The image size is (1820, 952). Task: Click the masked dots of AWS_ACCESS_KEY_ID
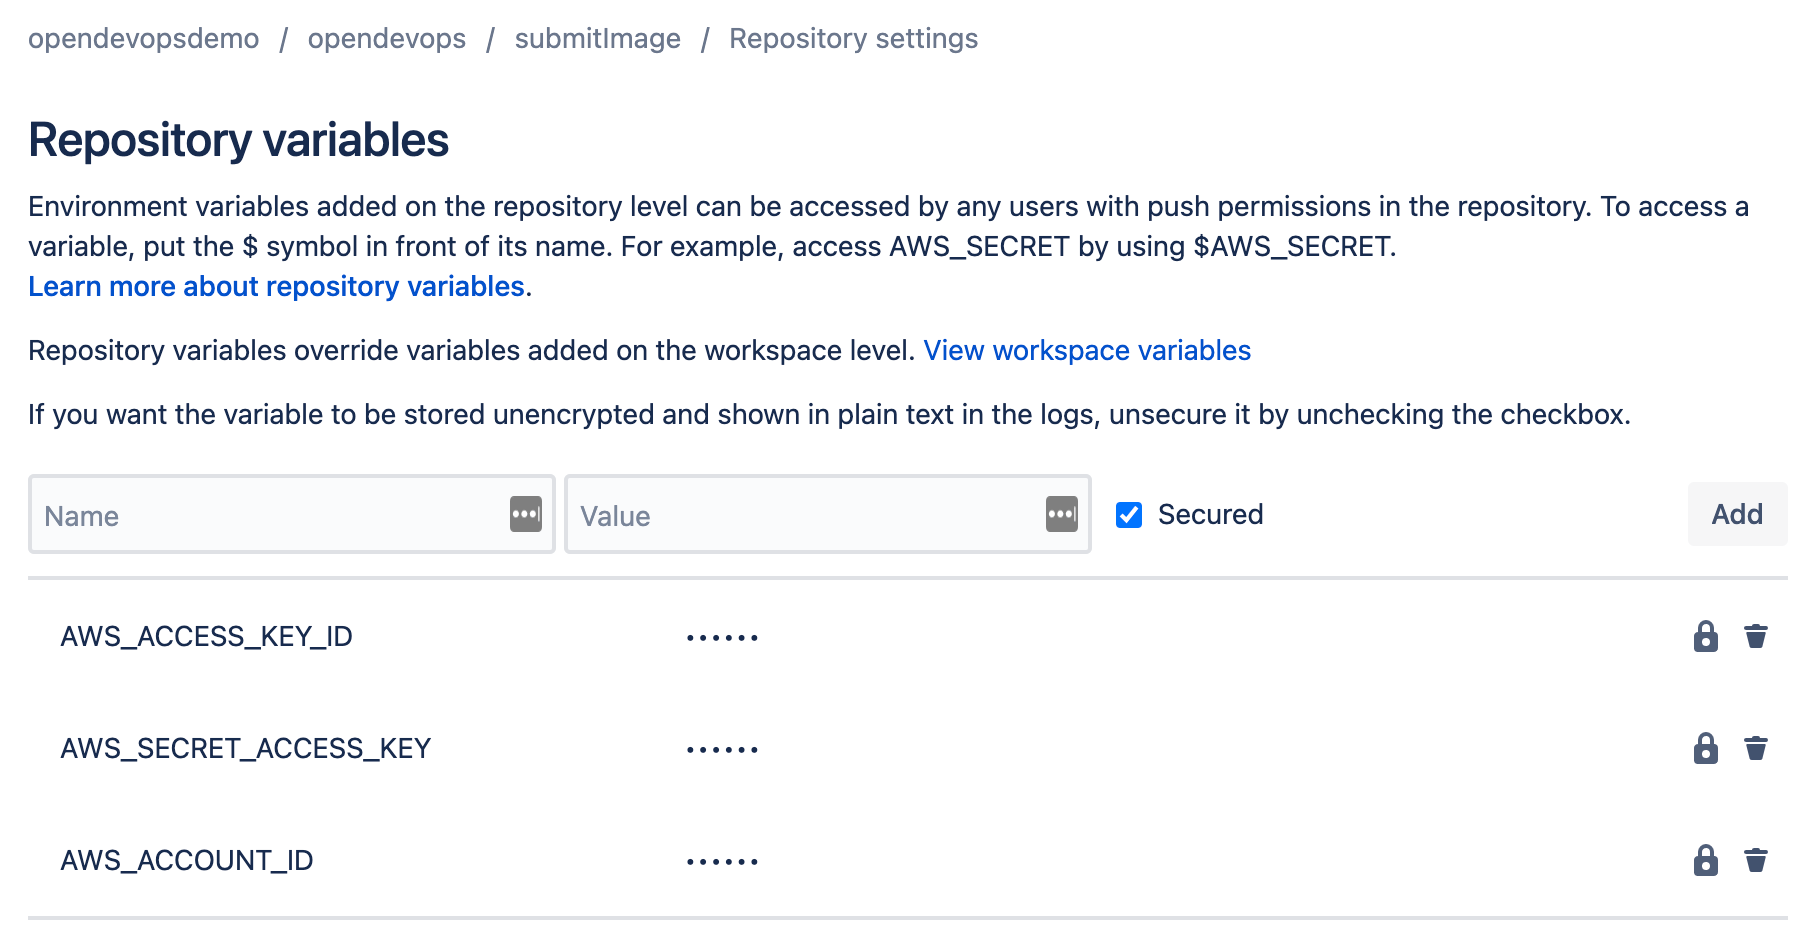point(722,636)
